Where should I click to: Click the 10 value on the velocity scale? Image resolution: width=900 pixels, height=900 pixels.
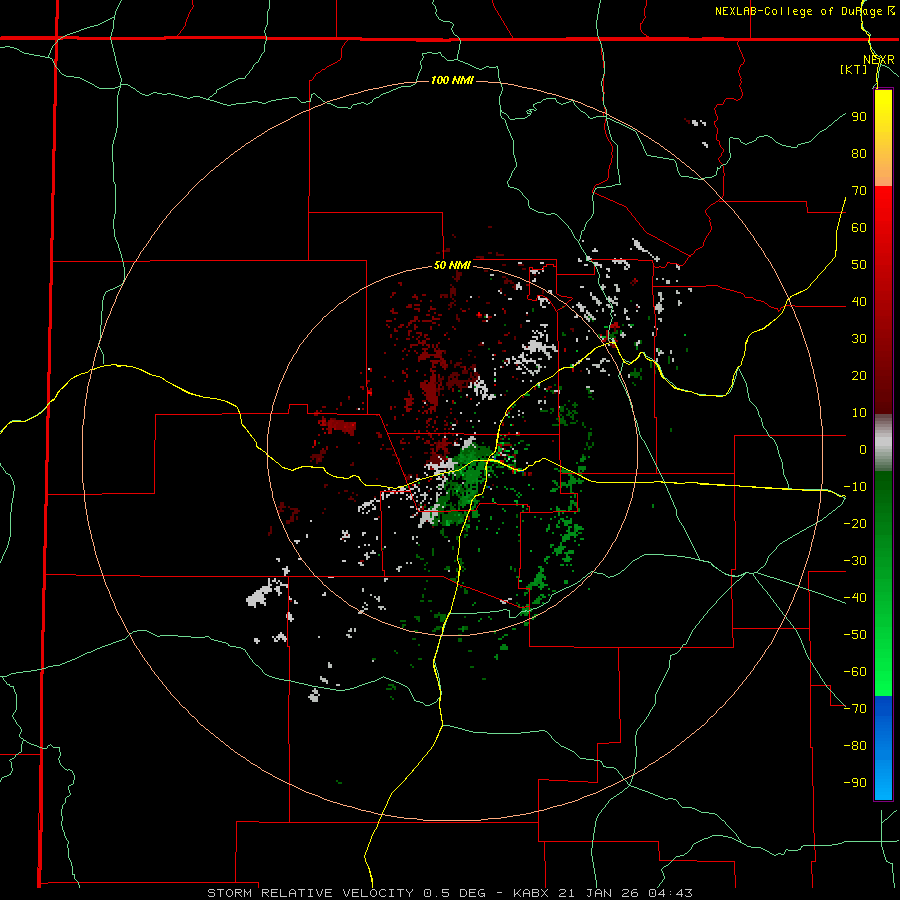tap(859, 413)
